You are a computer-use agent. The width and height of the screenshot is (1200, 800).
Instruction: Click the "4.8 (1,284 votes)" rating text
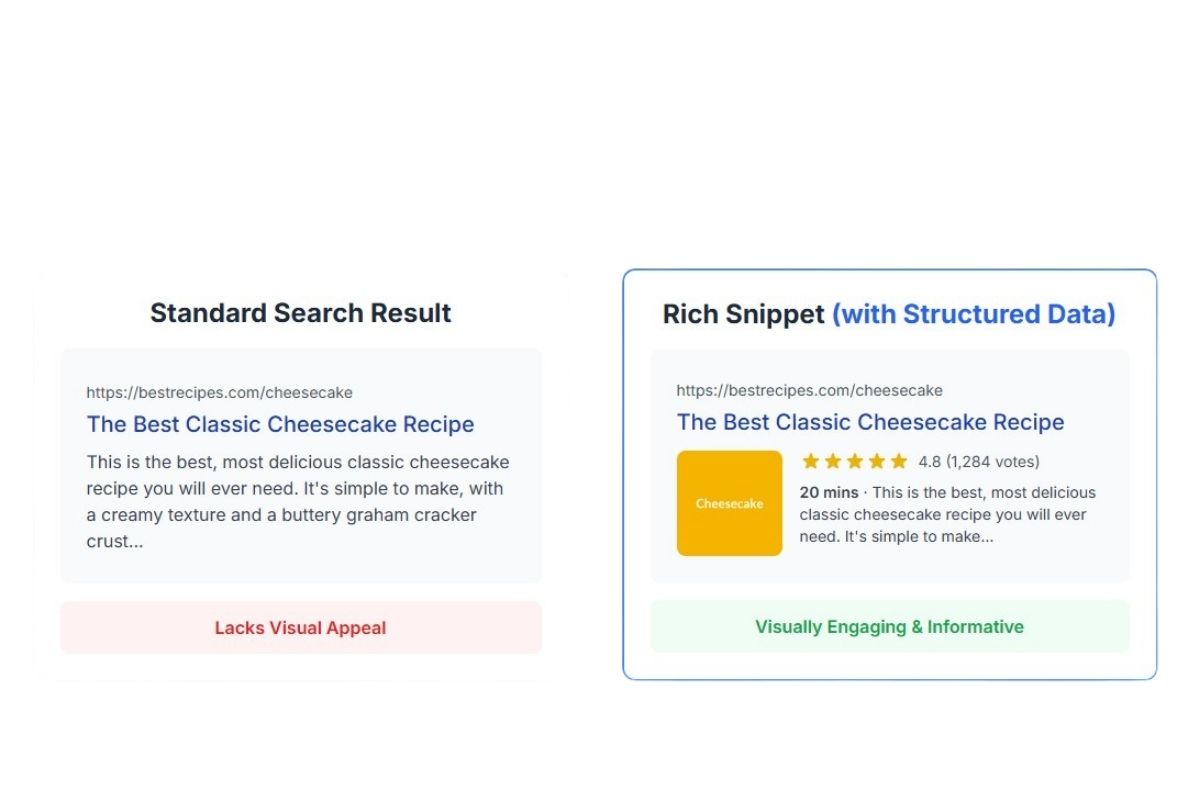click(979, 462)
